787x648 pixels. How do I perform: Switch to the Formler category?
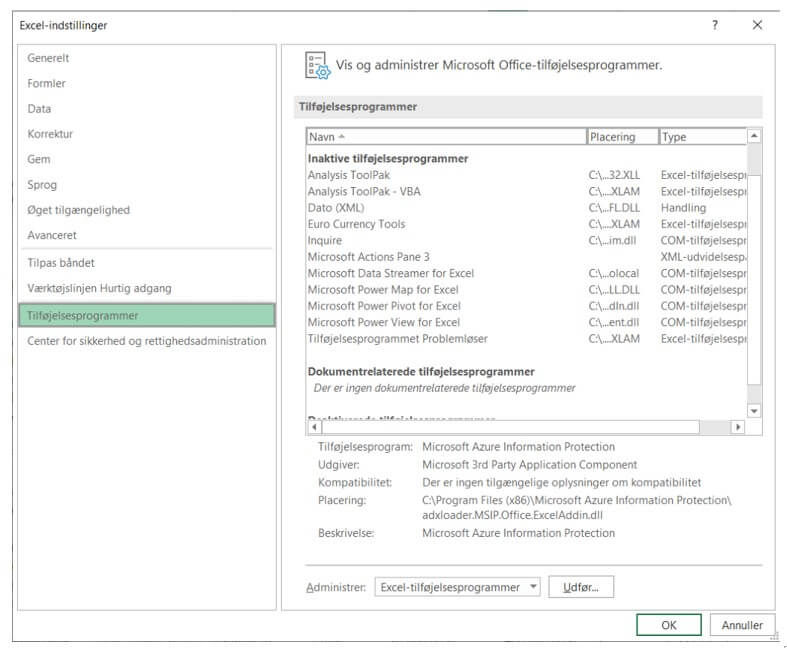[46, 83]
